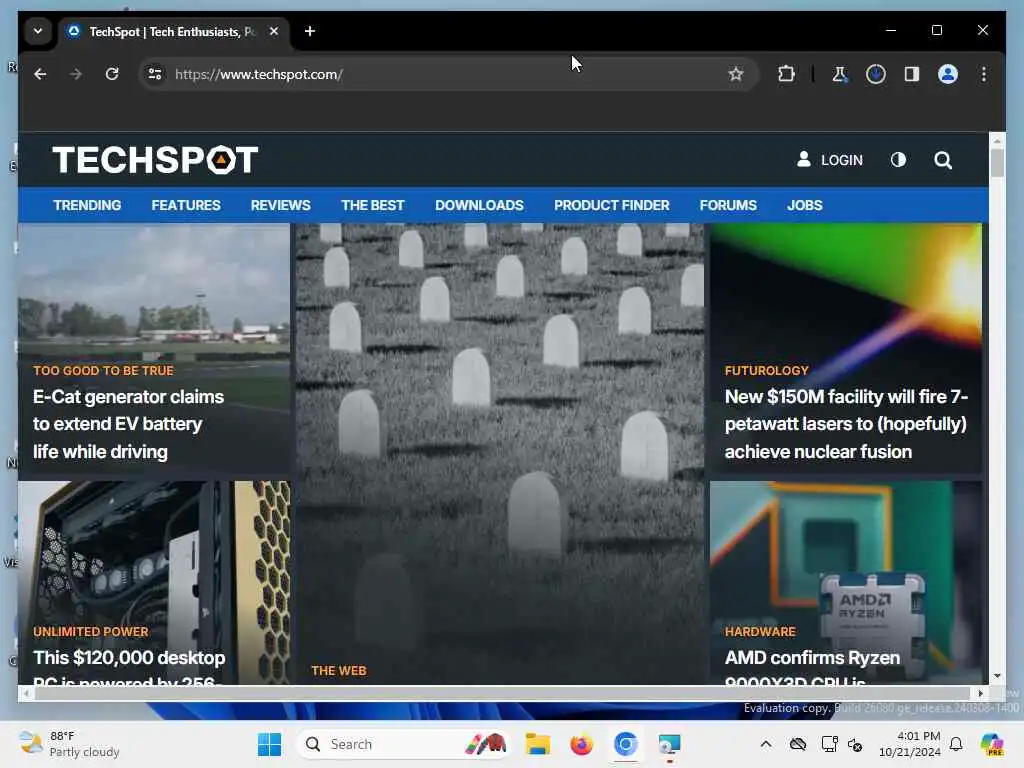Click the TechSpot logo
Screen dimensions: 1024x768
tap(155, 160)
